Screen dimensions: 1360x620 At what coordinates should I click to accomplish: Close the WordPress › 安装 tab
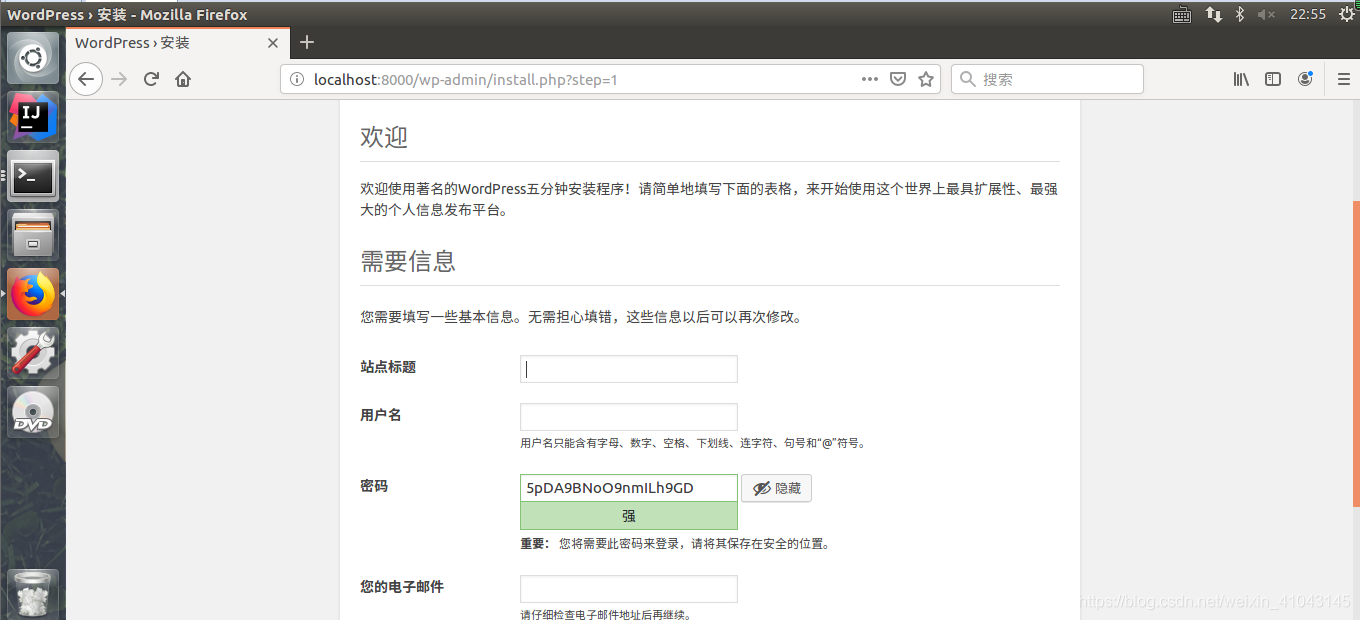(x=273, y=43)
